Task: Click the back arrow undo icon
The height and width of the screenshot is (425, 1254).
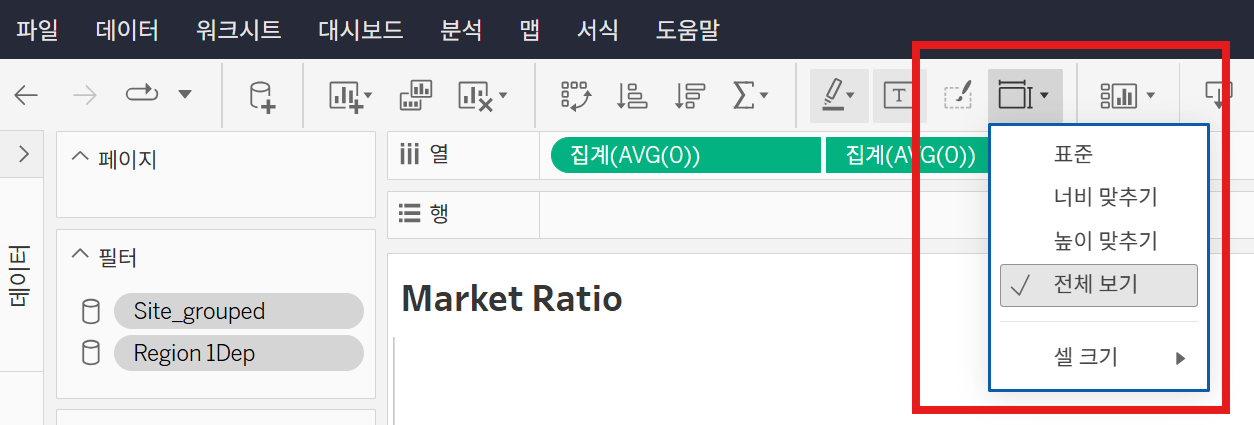Action: [26, 95]
